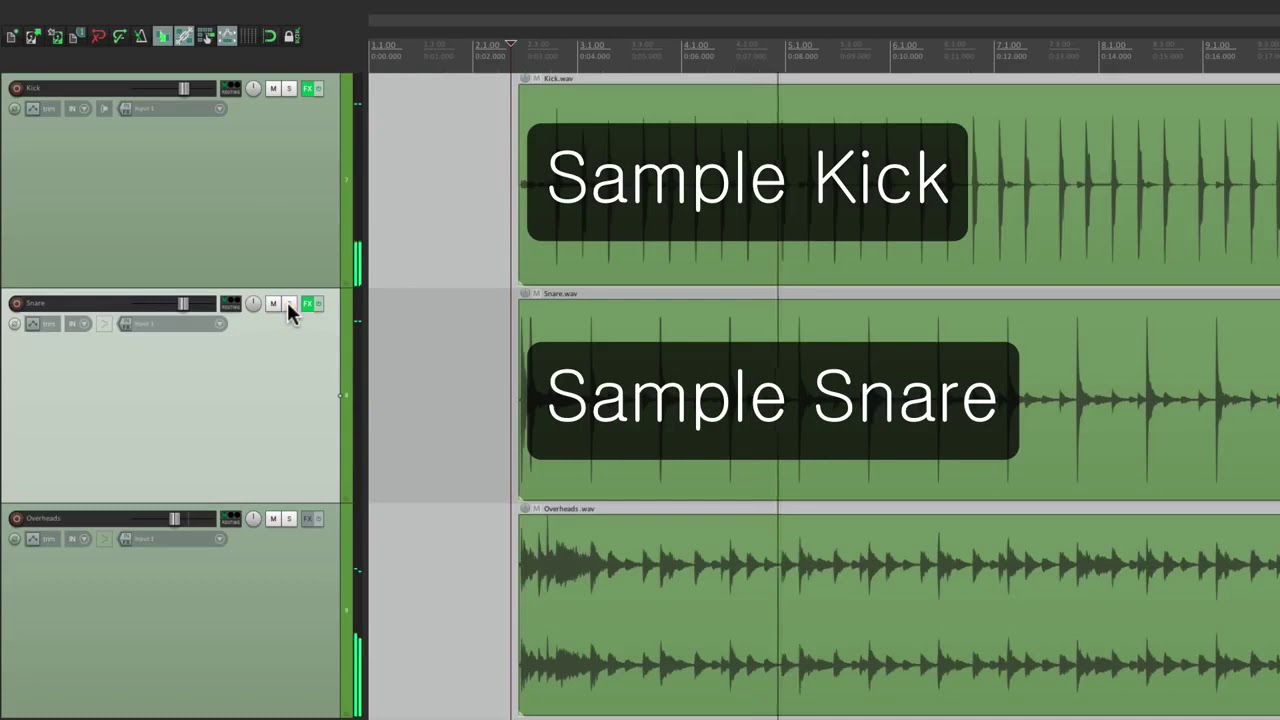This screenshot has width=1280, height=720.
Task: Click the New Project toolbar icon
Action: [x=11, y=36]
